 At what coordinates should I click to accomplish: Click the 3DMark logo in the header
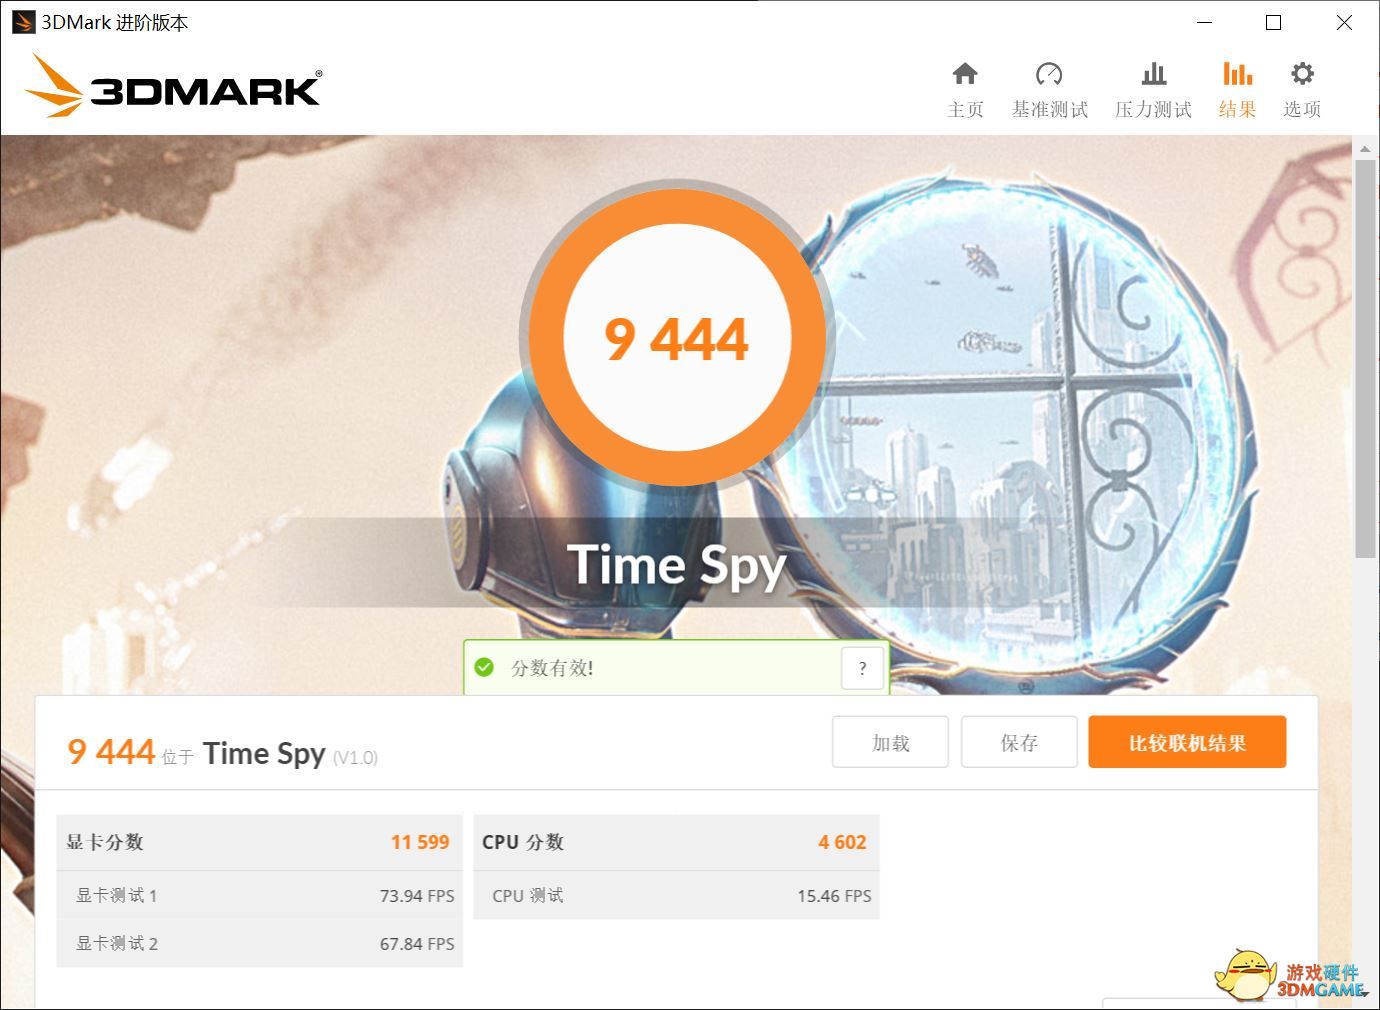point(173,86)
